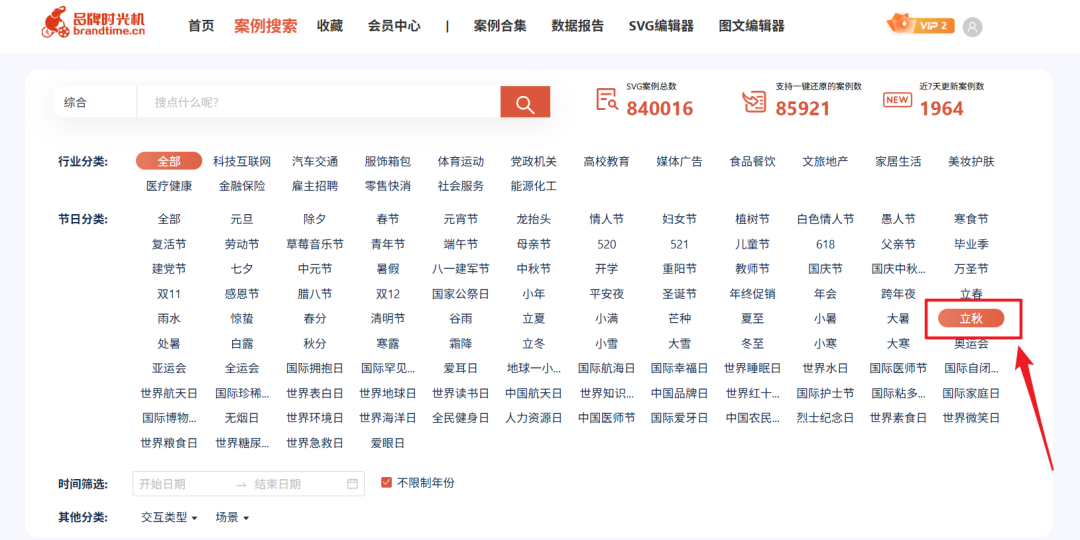Select the 情人节 festival tag
This screenshot has width=1080, height=540.
606,219
